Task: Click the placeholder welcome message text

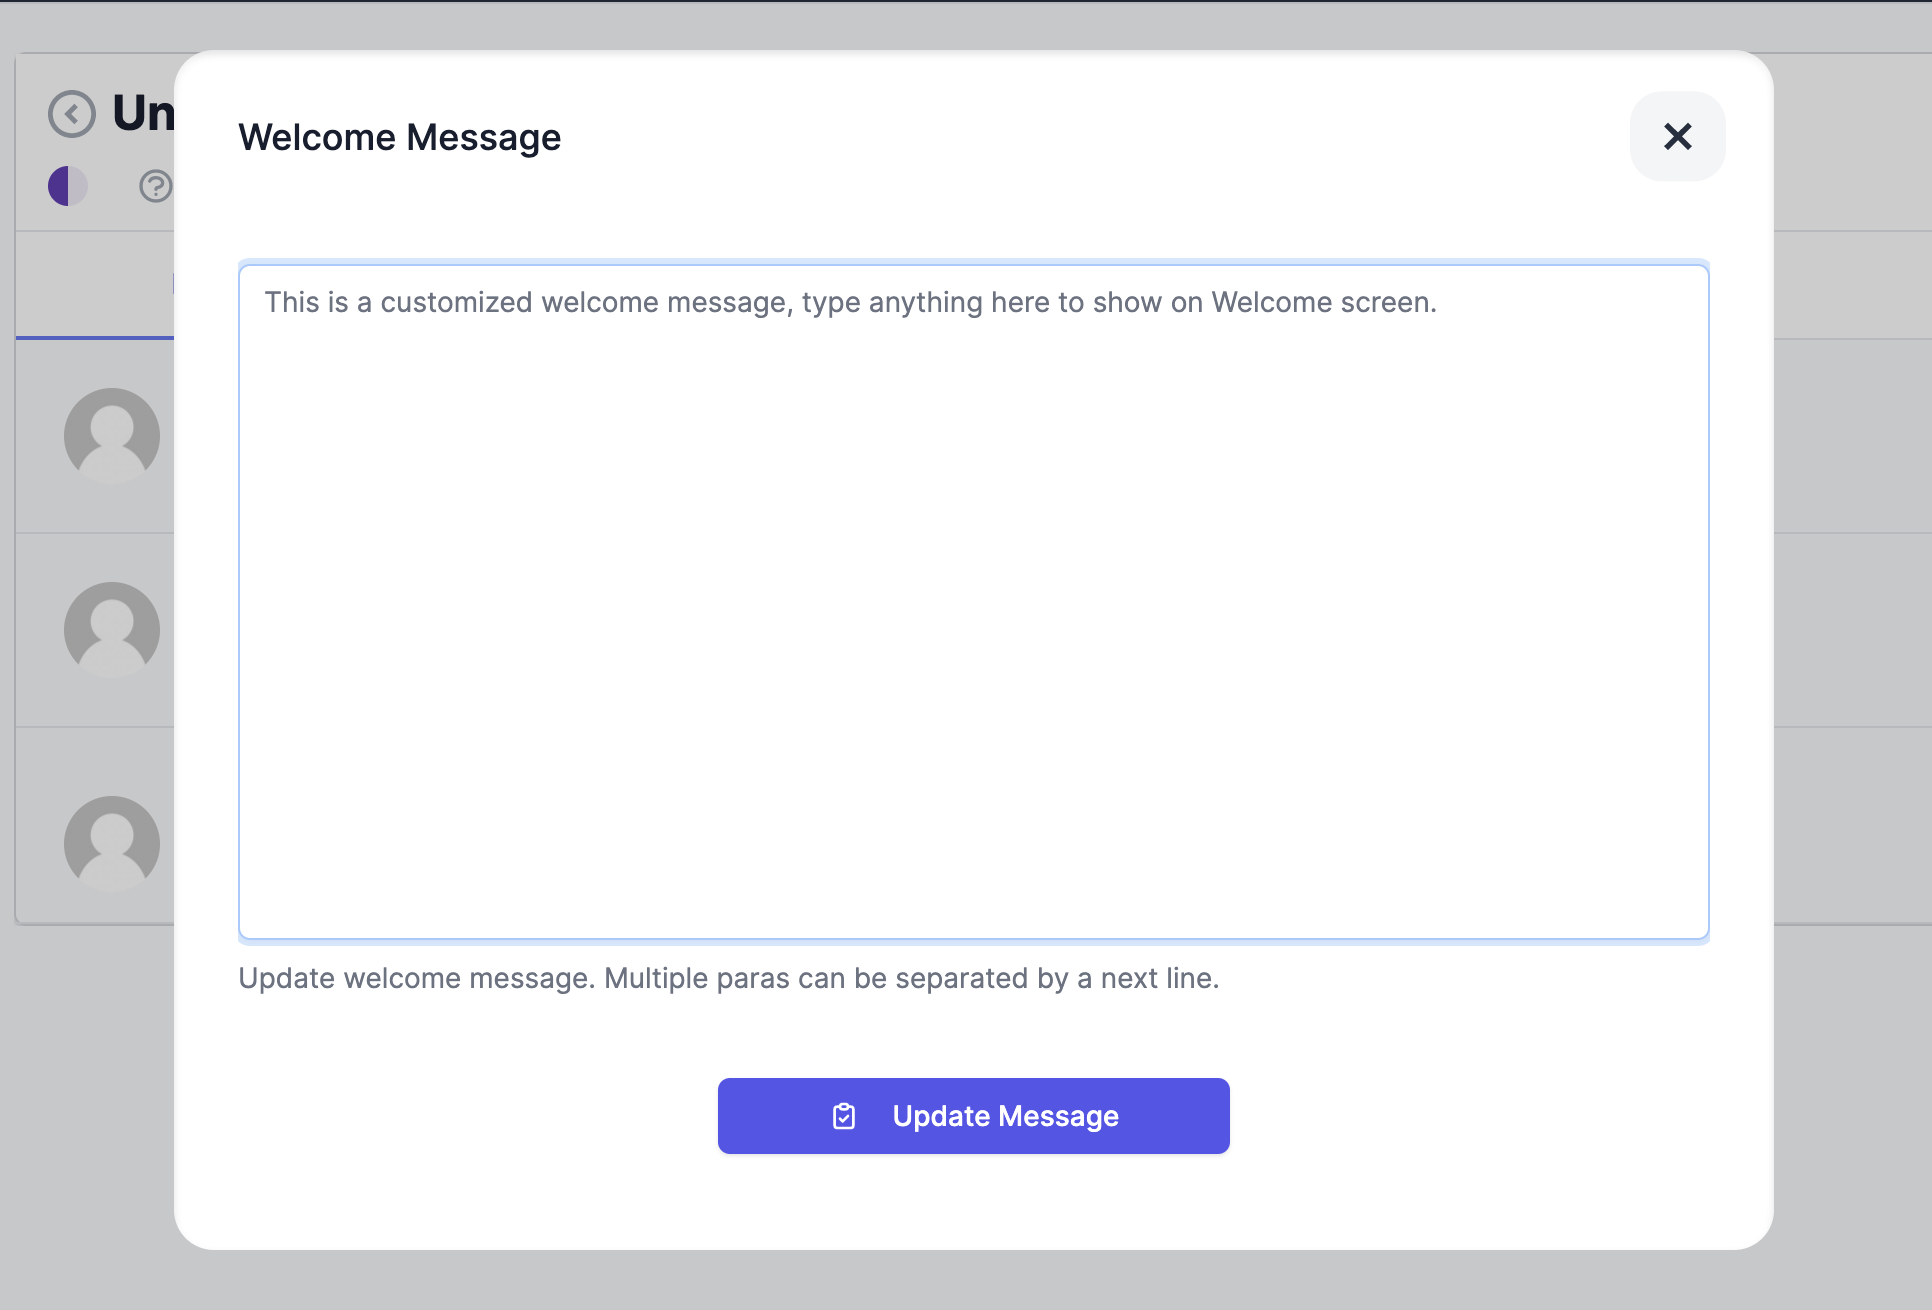Action: (x=848, y=302)
